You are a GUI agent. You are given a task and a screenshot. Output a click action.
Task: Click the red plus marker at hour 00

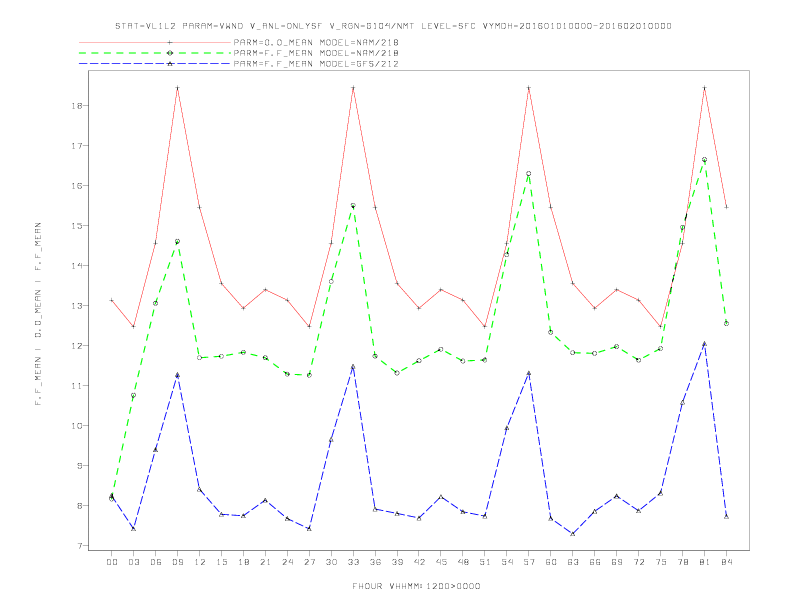coord(112,300)
